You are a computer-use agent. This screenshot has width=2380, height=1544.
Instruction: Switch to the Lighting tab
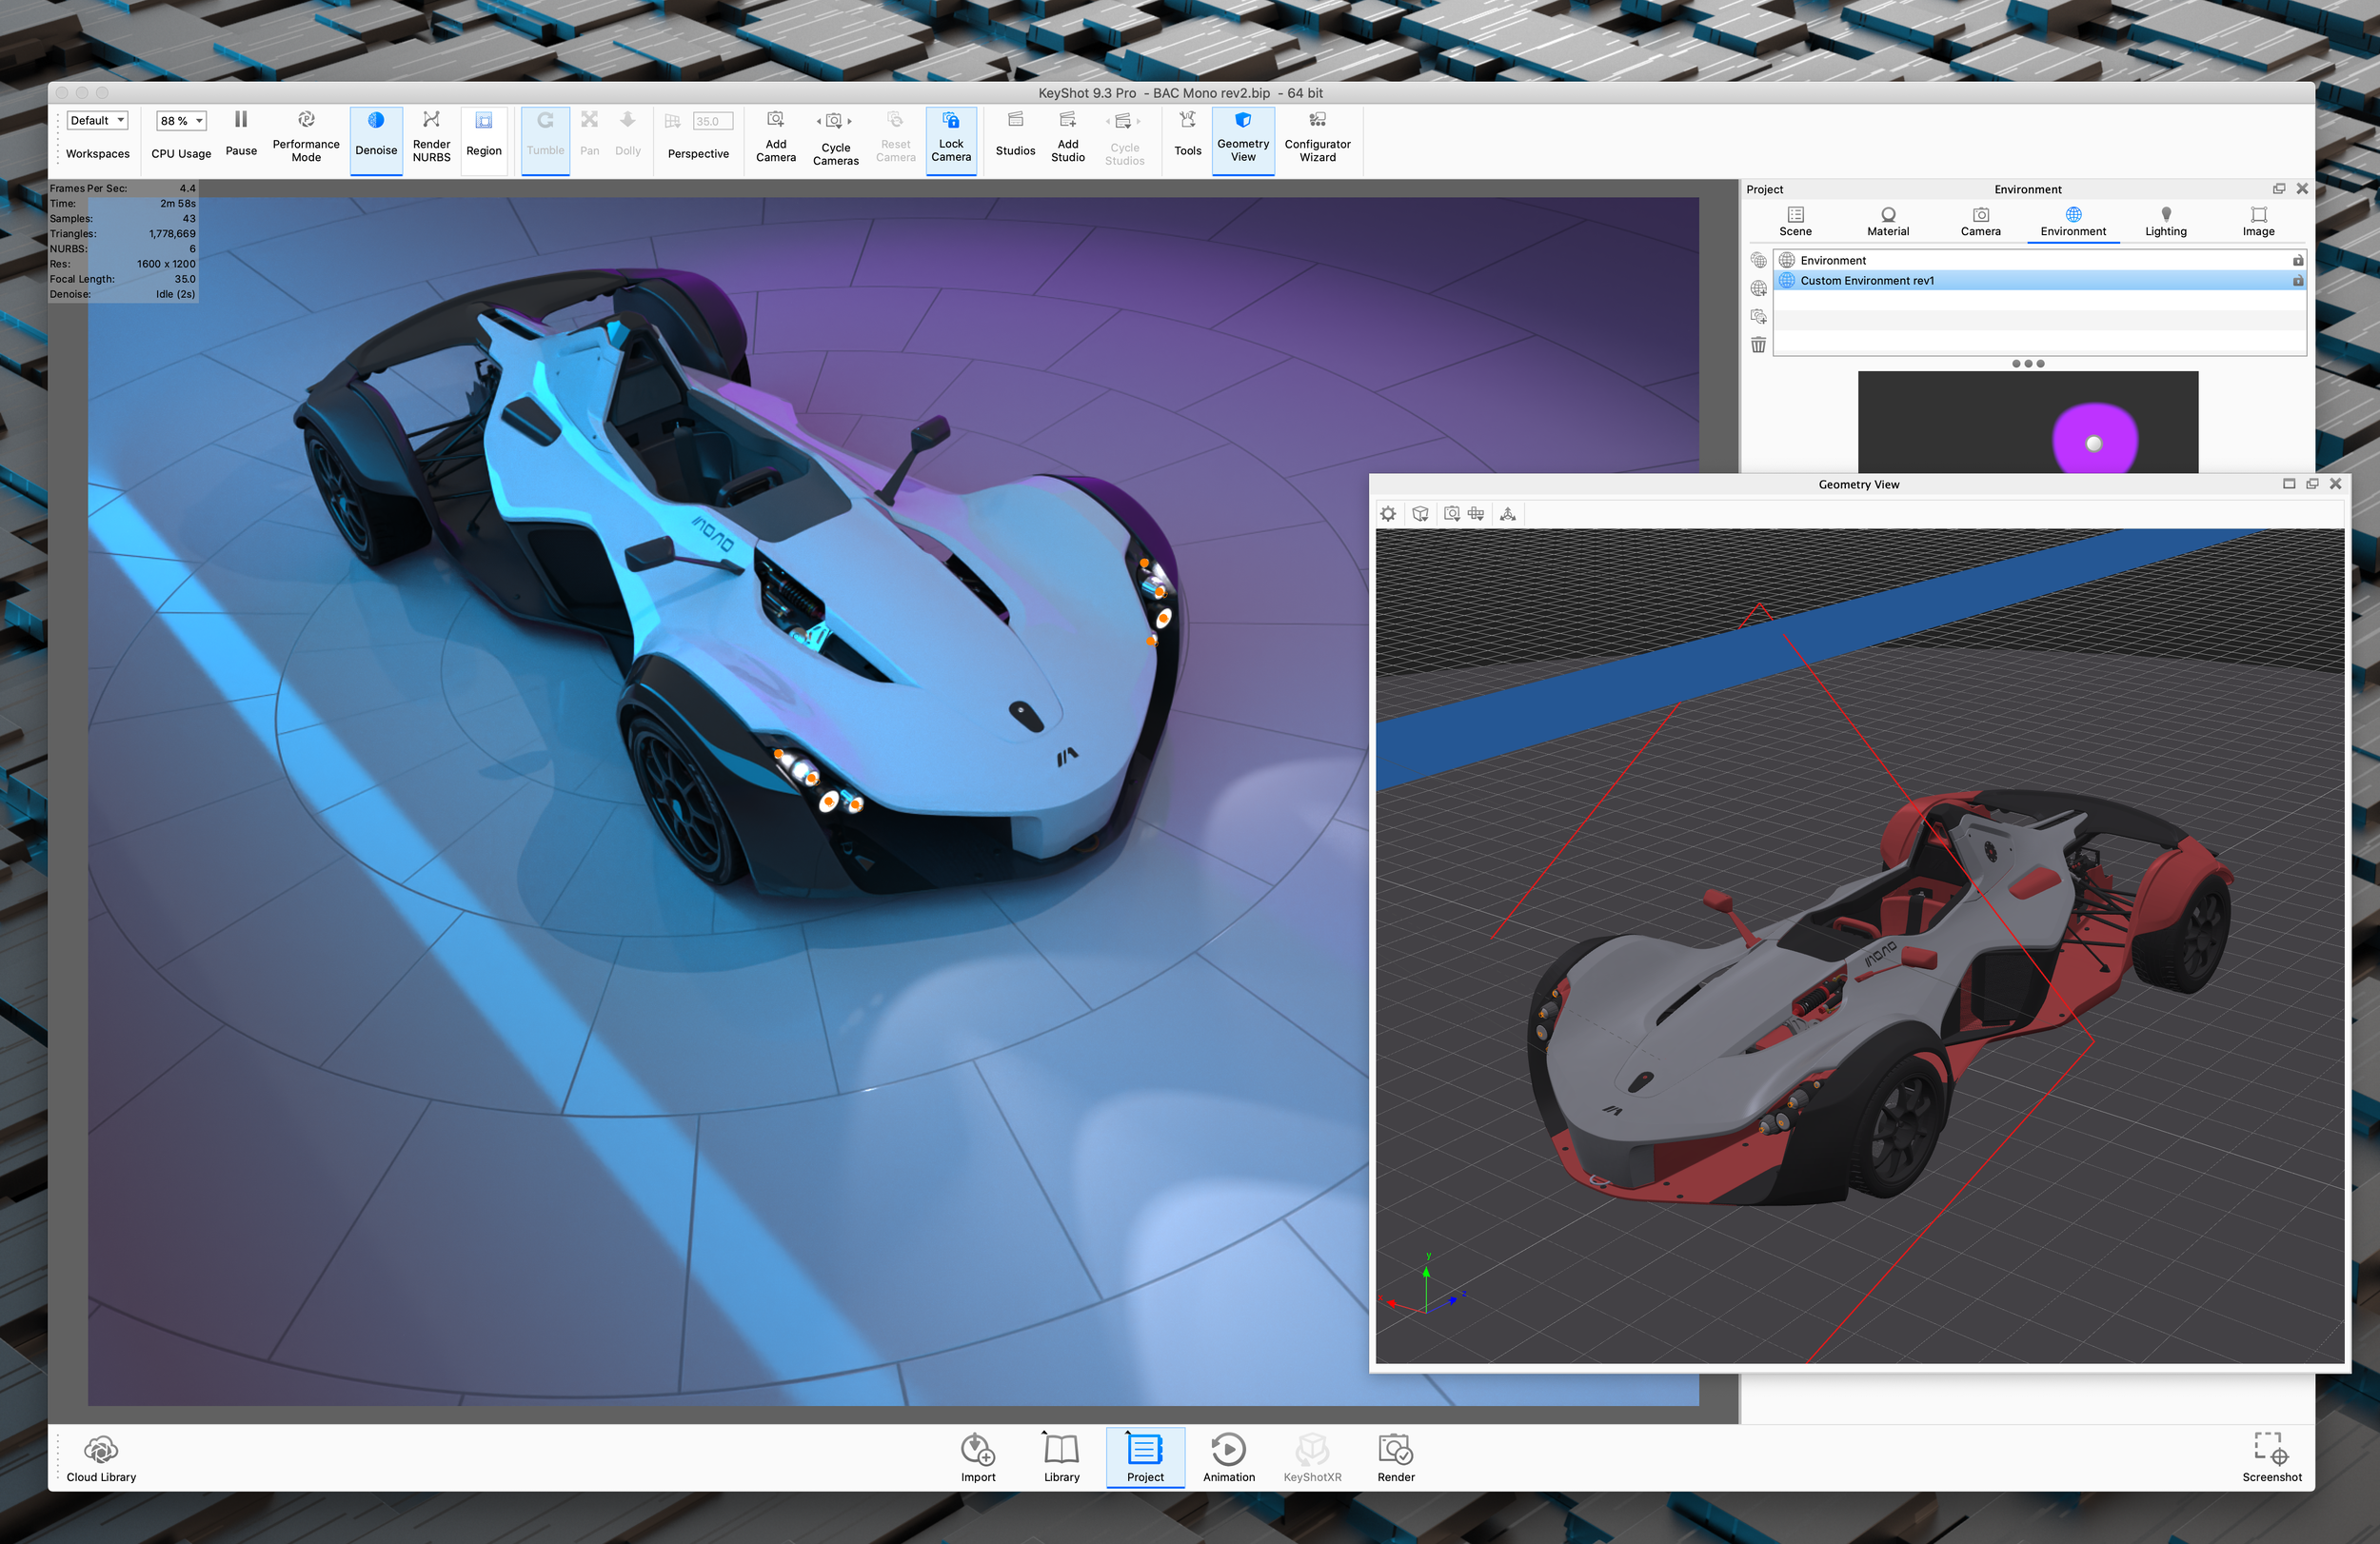[x=2165, y=221]
